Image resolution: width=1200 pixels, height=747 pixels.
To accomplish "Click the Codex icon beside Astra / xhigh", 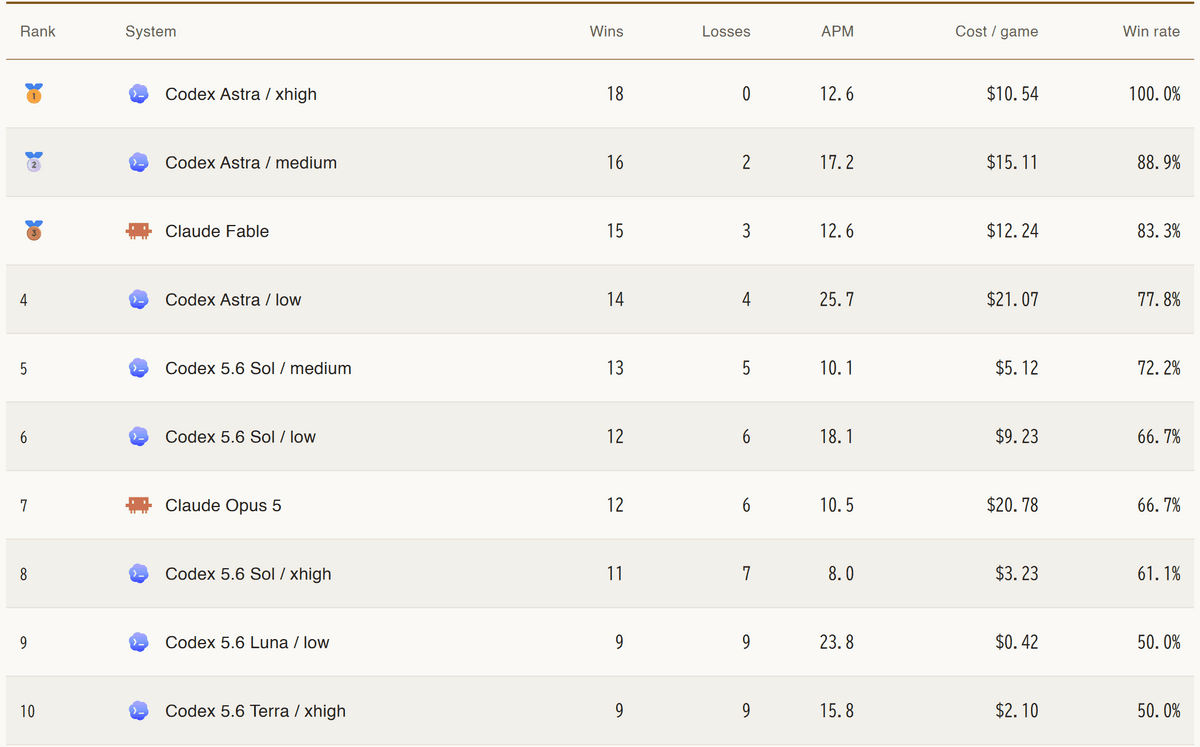I will click(139, 94).
